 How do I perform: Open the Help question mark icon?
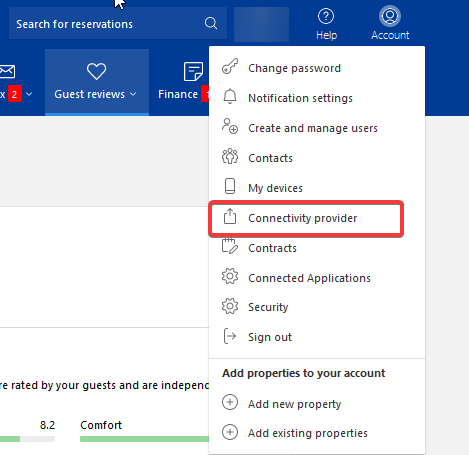[x=326, y=16]
